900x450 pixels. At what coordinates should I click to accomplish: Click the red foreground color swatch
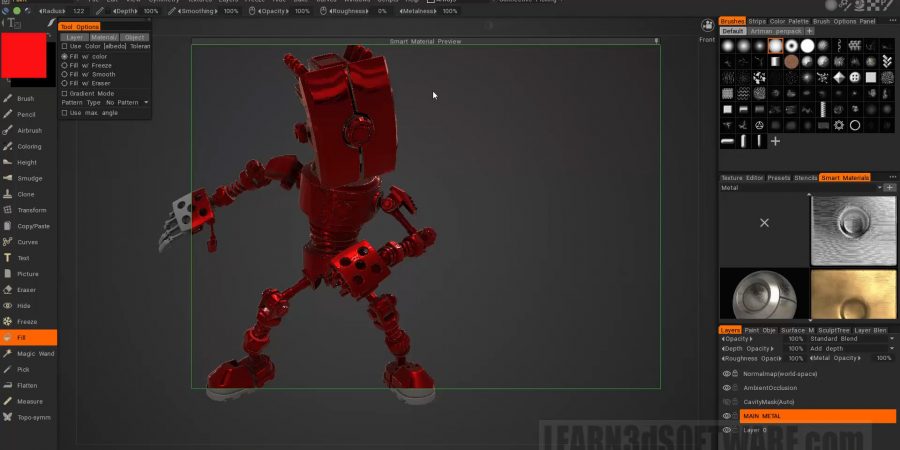(25, 55)
